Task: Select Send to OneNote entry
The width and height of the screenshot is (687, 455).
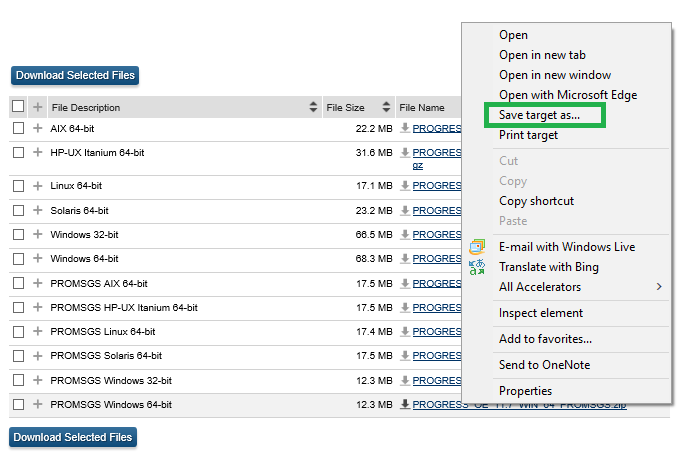Action: tap(544, 365)
